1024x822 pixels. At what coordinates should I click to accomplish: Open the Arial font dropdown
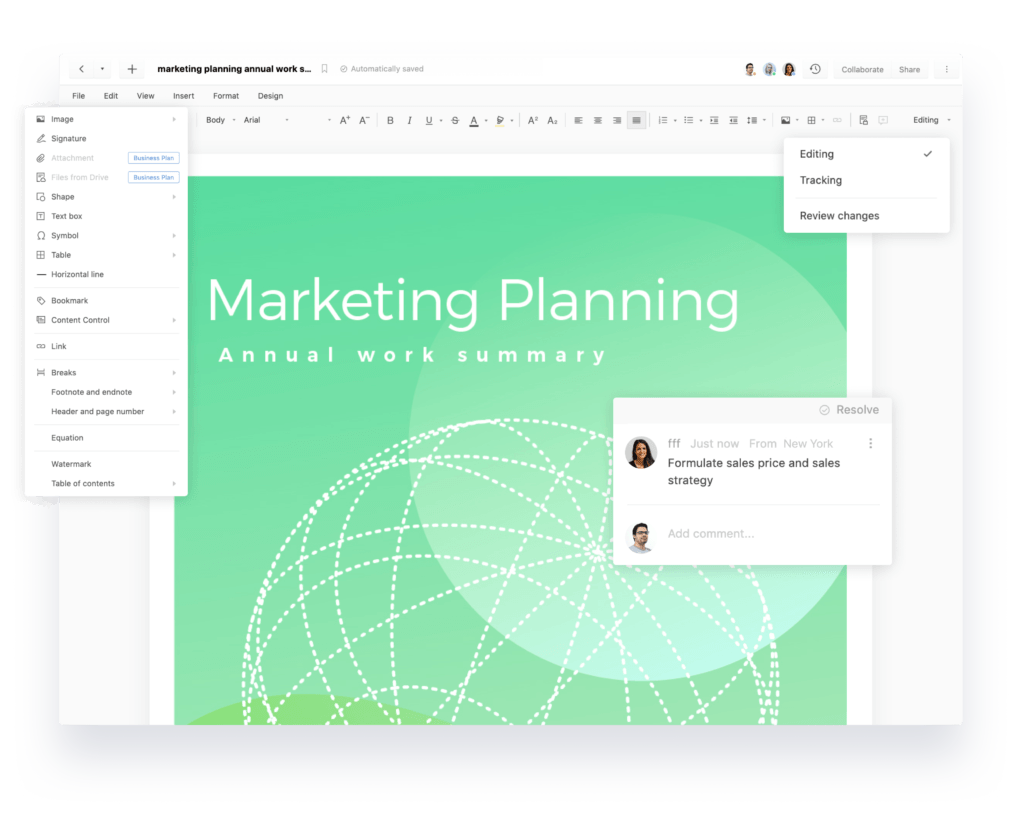[266, 120]
